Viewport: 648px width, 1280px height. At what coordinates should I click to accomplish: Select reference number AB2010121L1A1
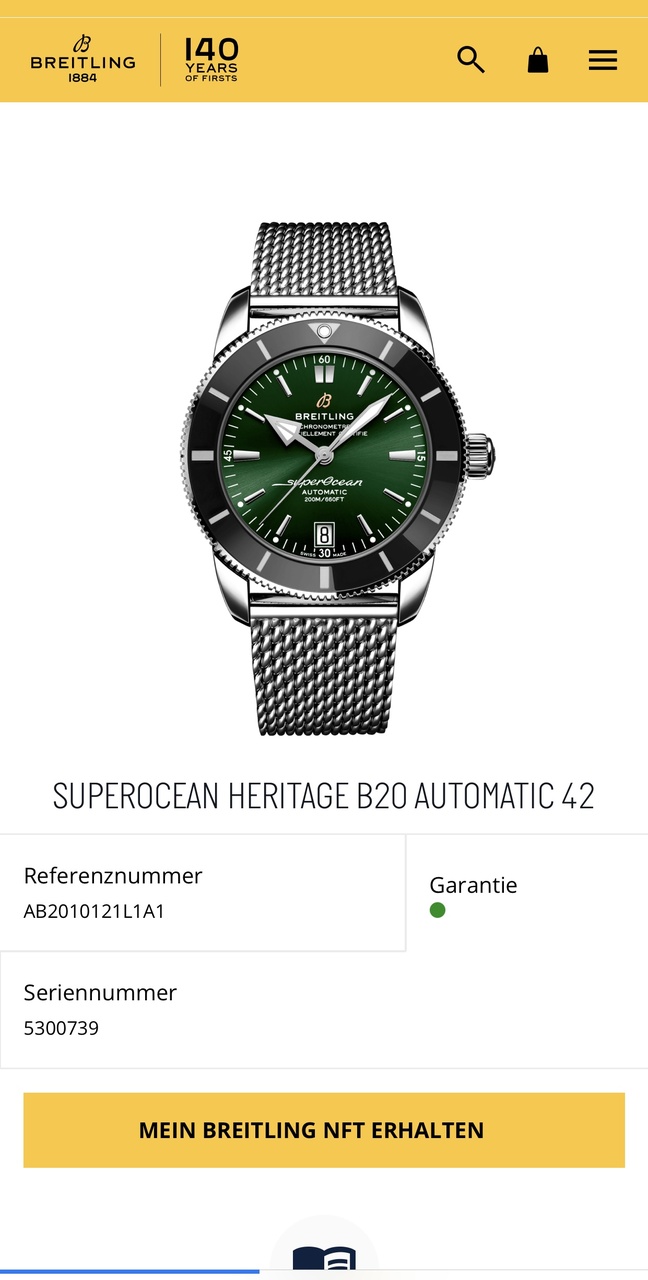(x=93, y=911)
